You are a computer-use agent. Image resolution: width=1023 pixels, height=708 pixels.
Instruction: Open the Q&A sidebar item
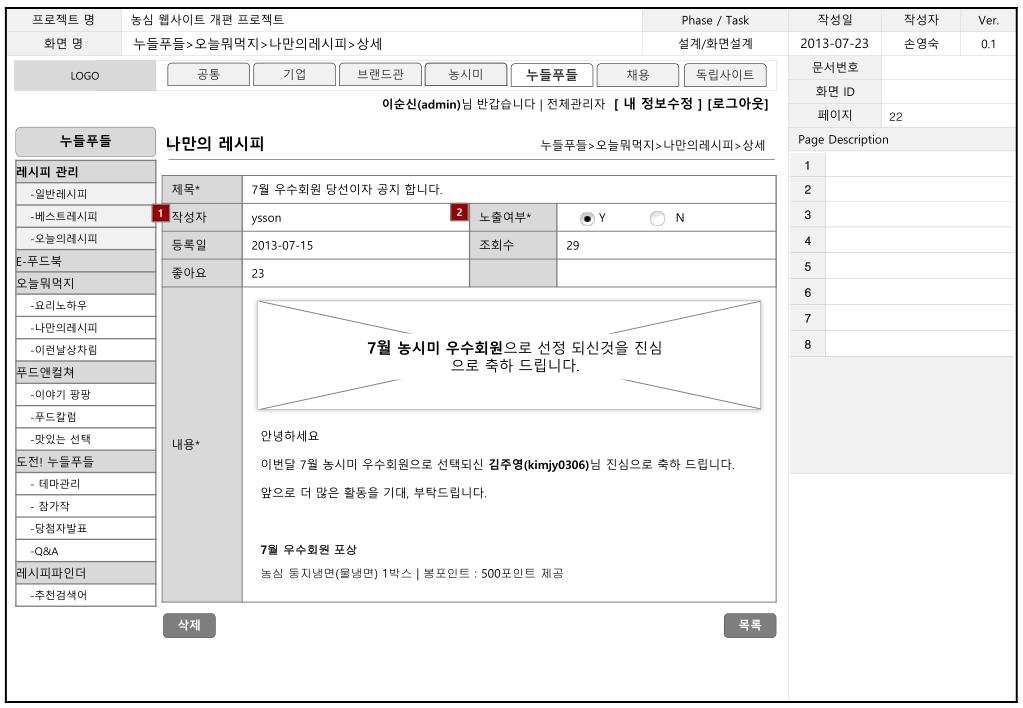(x=85, y=551)
